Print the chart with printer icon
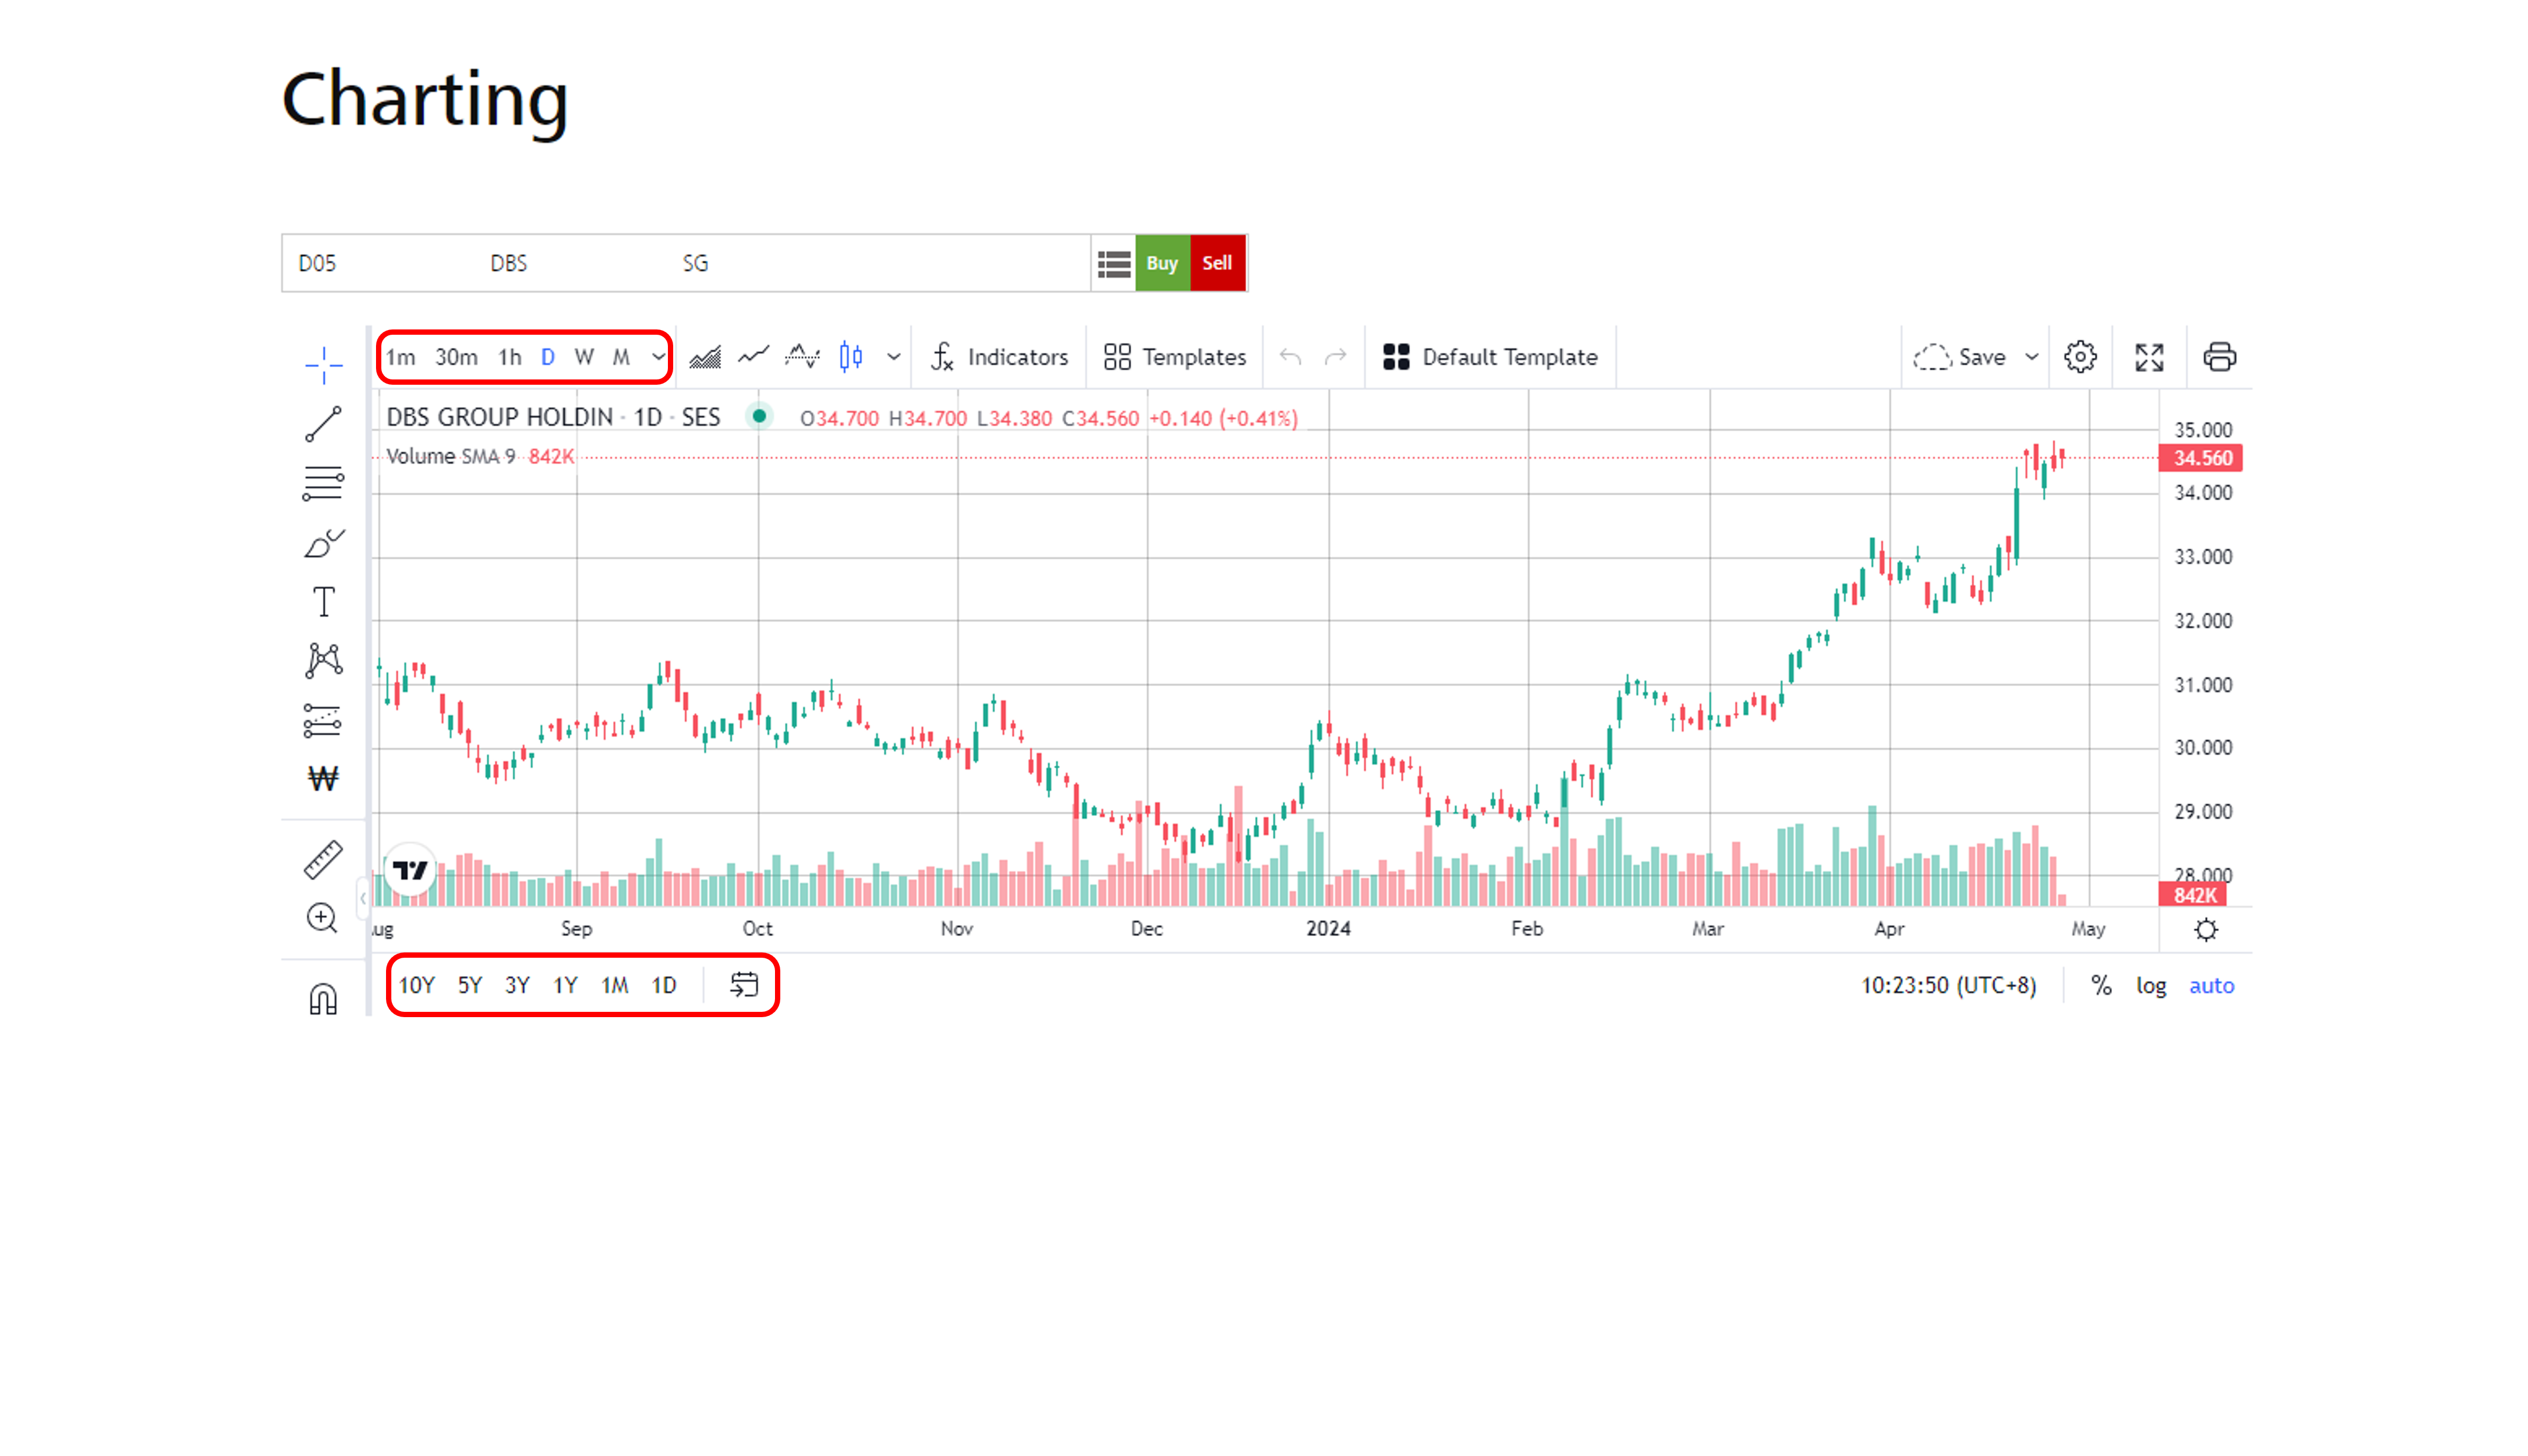2528x1456 pixels. point(2219,357)
